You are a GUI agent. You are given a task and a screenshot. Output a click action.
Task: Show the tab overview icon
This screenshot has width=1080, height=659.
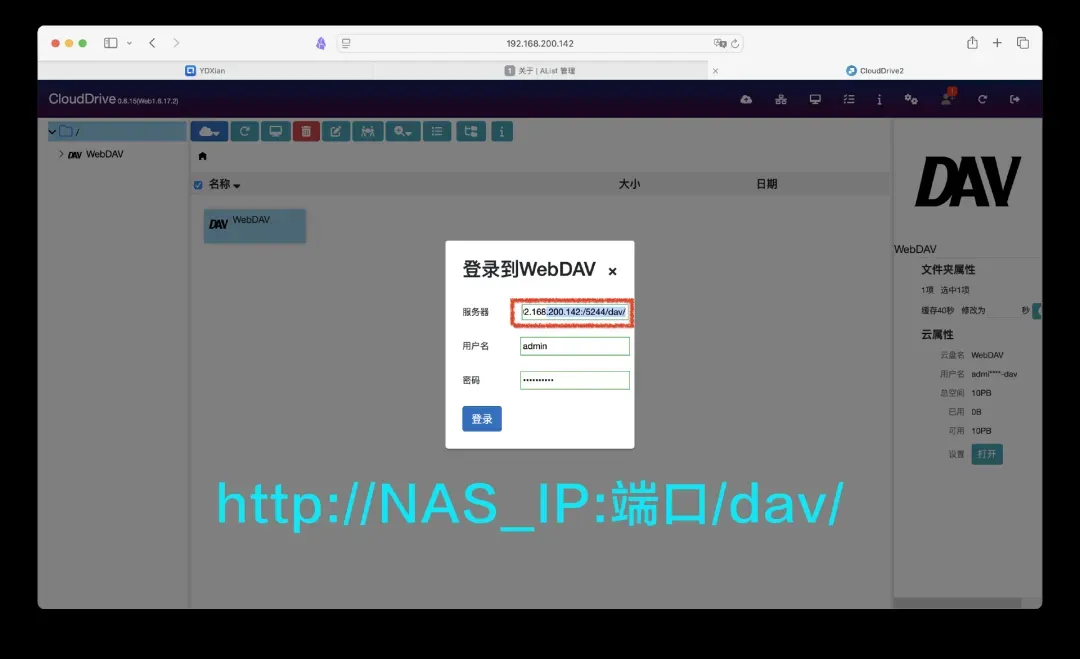coord(1023,43)
